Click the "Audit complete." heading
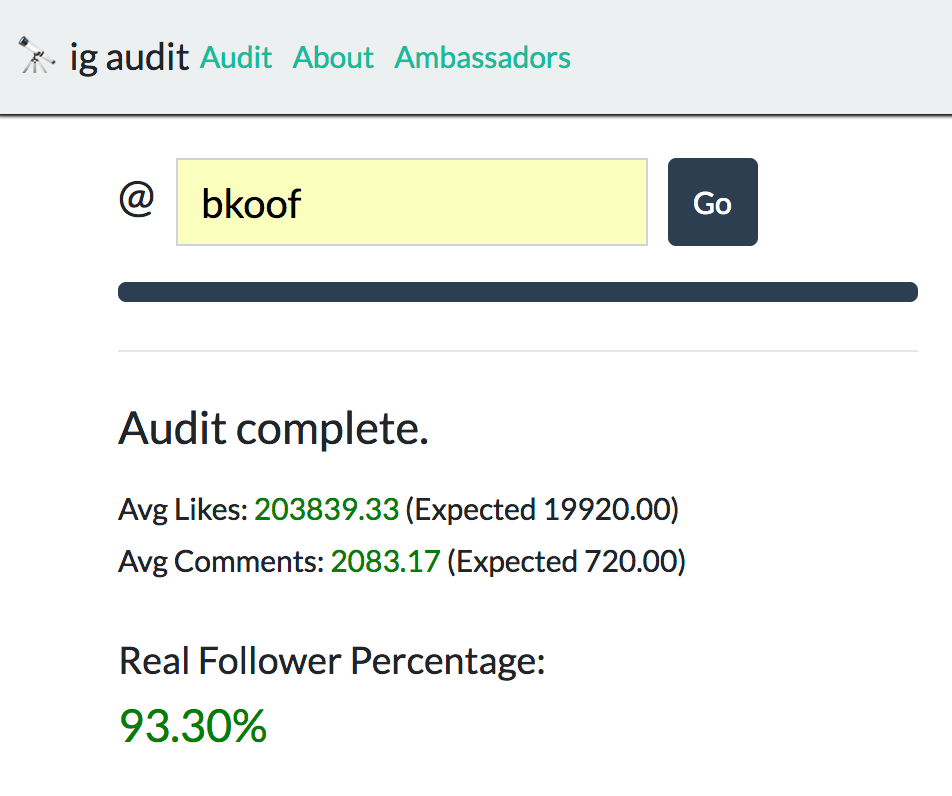Screen dimensions: 952x796 [x=273, y=430]
